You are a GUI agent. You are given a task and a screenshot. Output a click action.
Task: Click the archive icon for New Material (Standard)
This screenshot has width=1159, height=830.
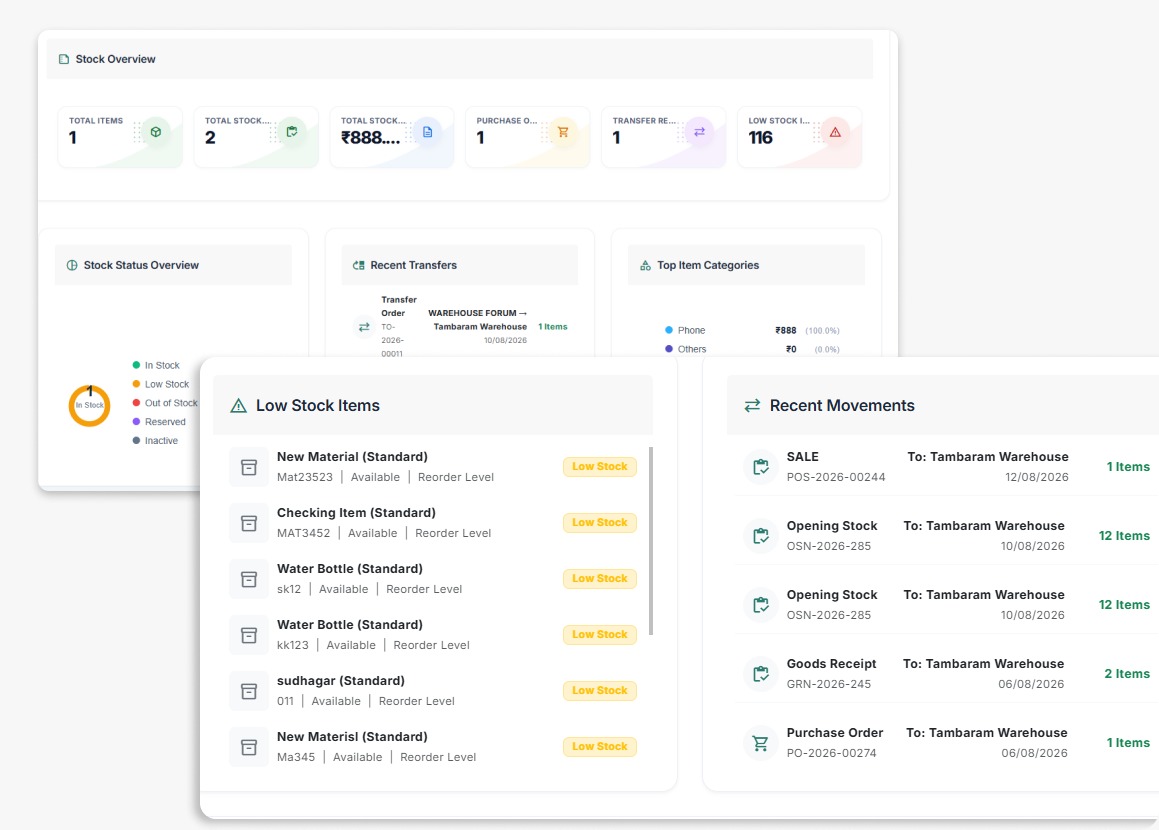249,467
